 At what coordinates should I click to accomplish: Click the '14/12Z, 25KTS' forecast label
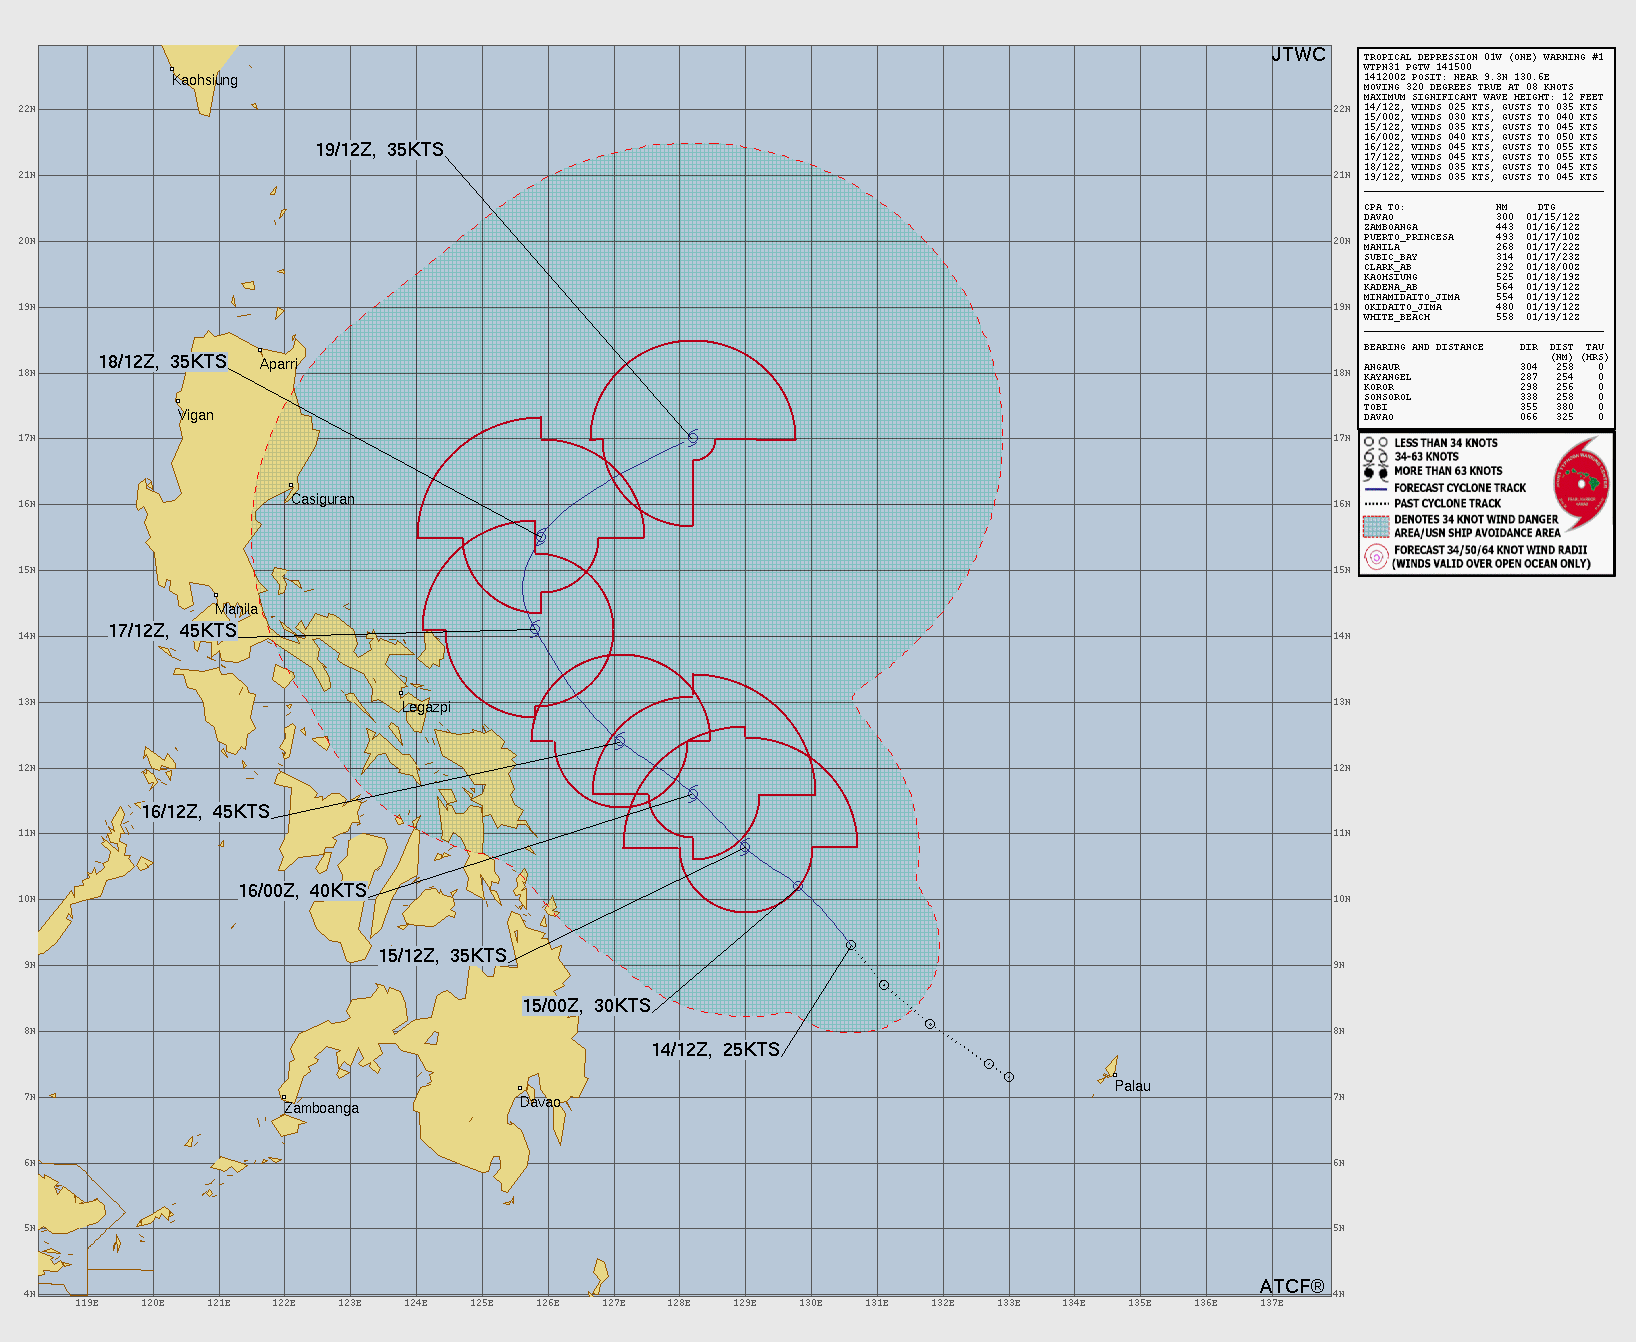coord(715,1049)
